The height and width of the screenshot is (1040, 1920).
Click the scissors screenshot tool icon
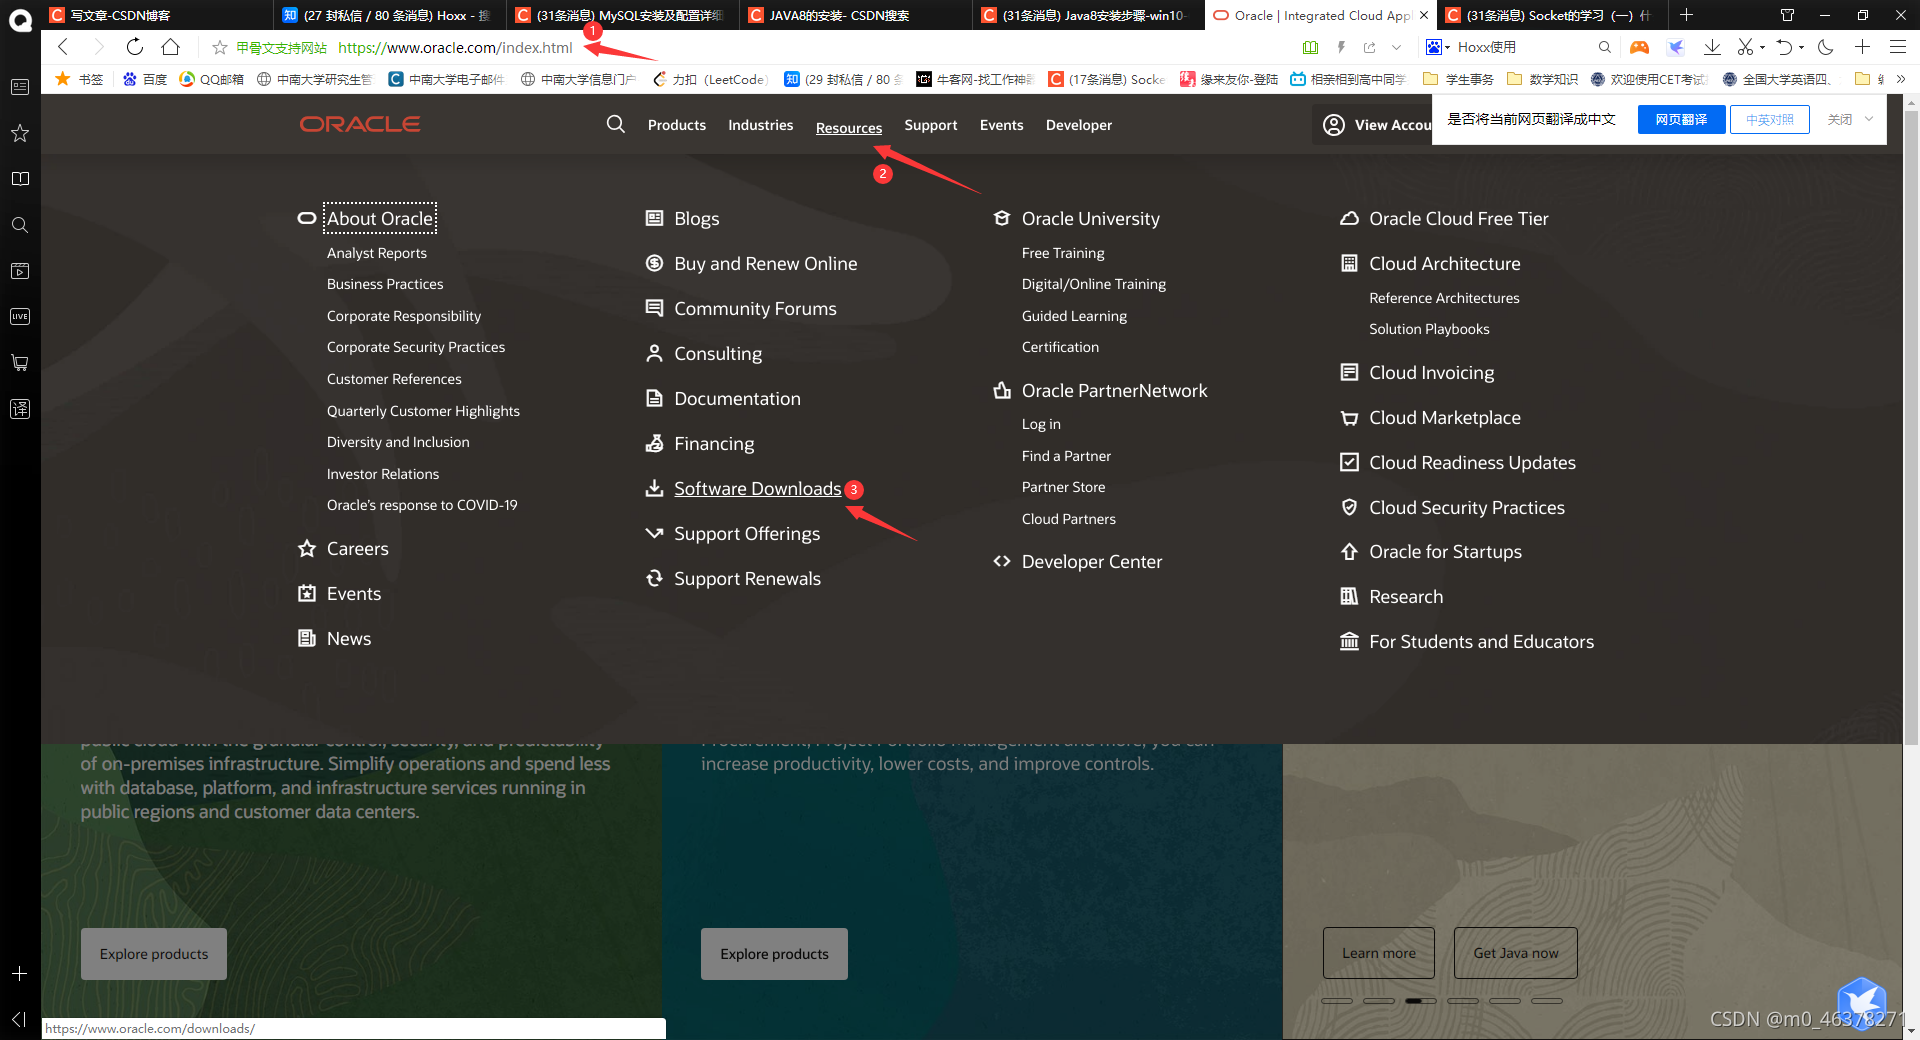[1745, 47]
